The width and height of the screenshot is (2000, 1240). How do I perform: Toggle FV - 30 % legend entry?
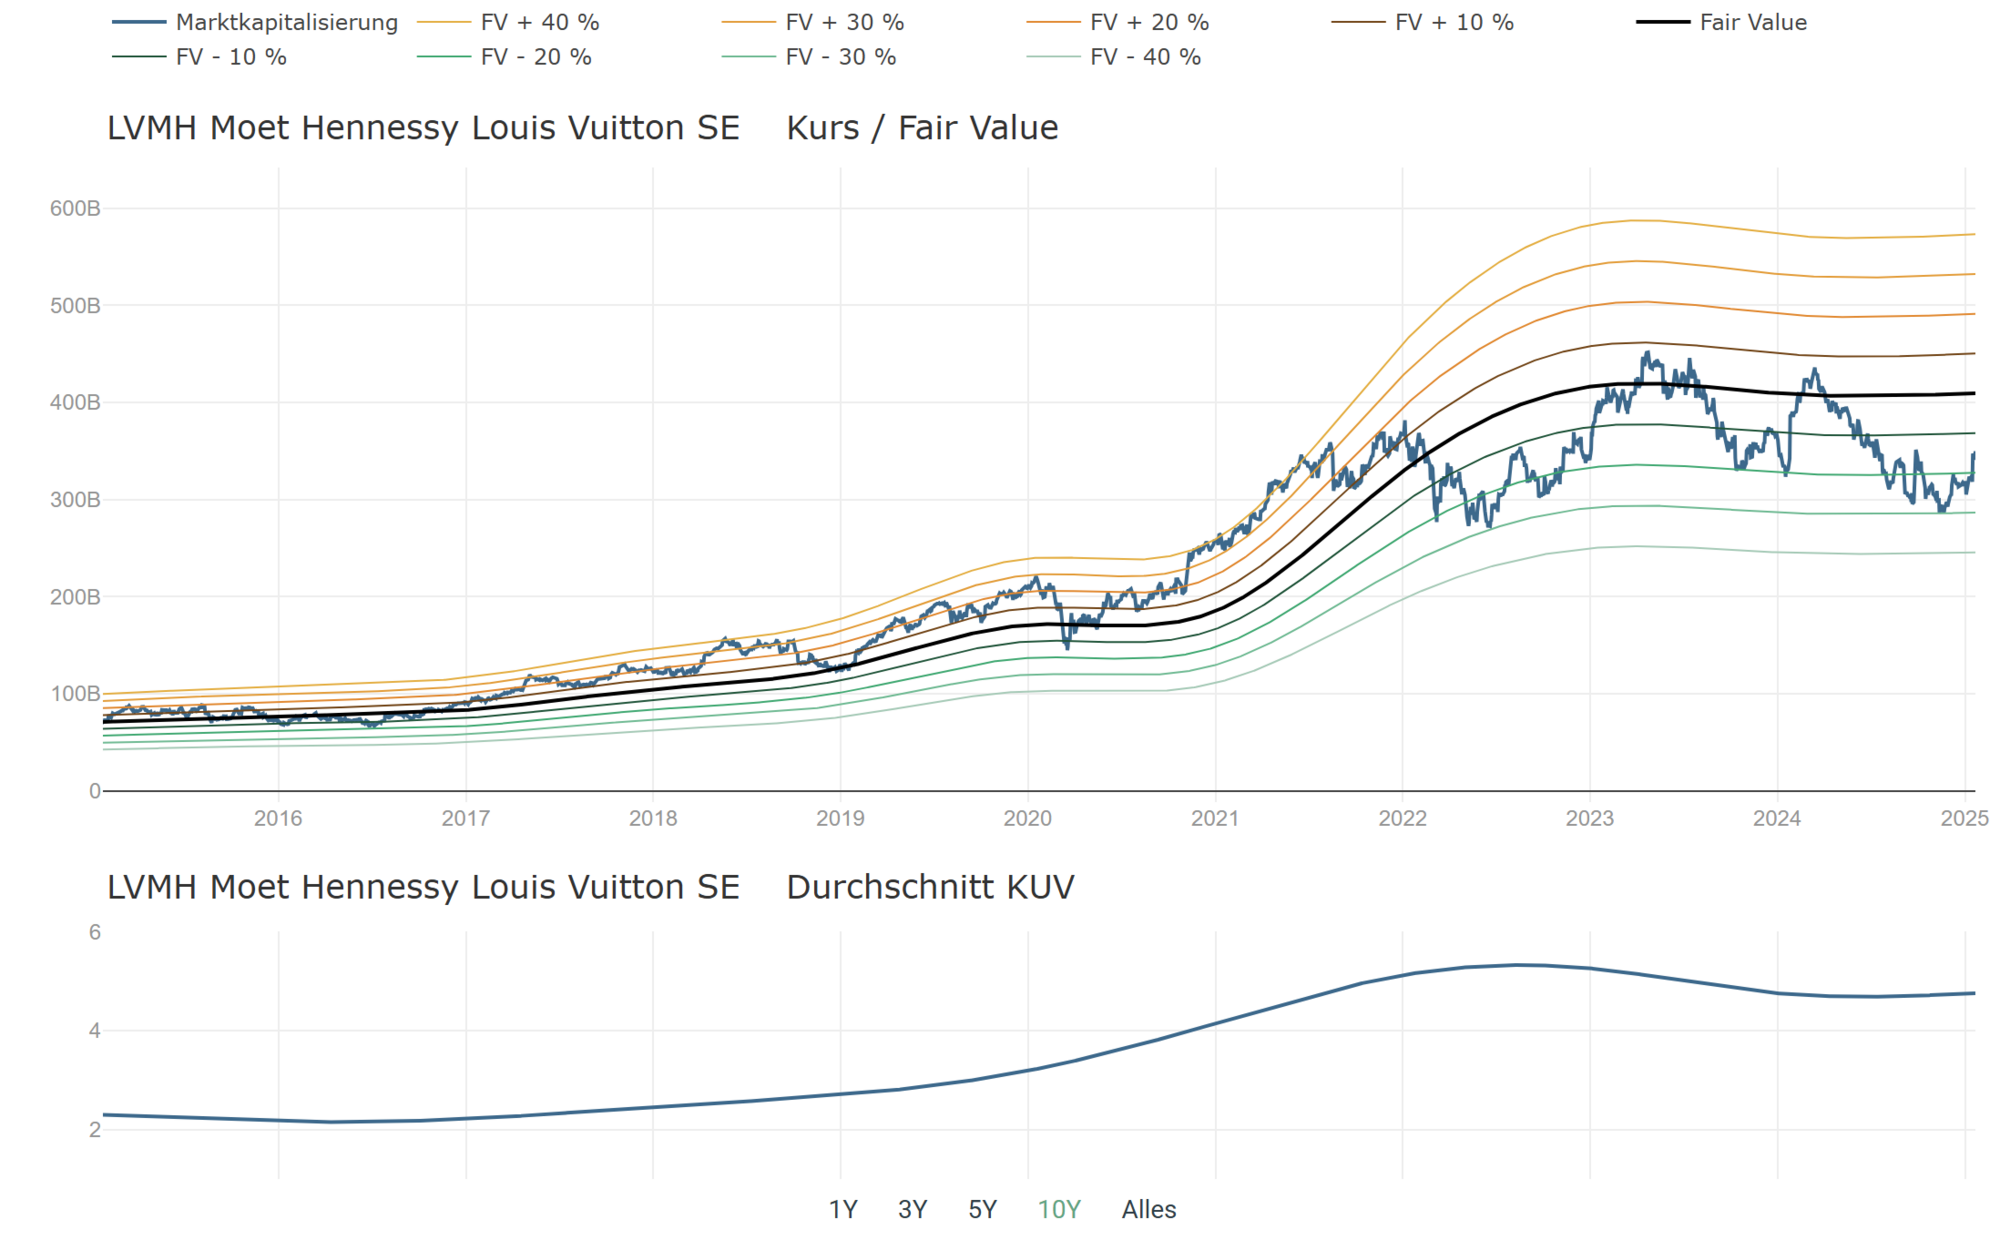point(841,57)
